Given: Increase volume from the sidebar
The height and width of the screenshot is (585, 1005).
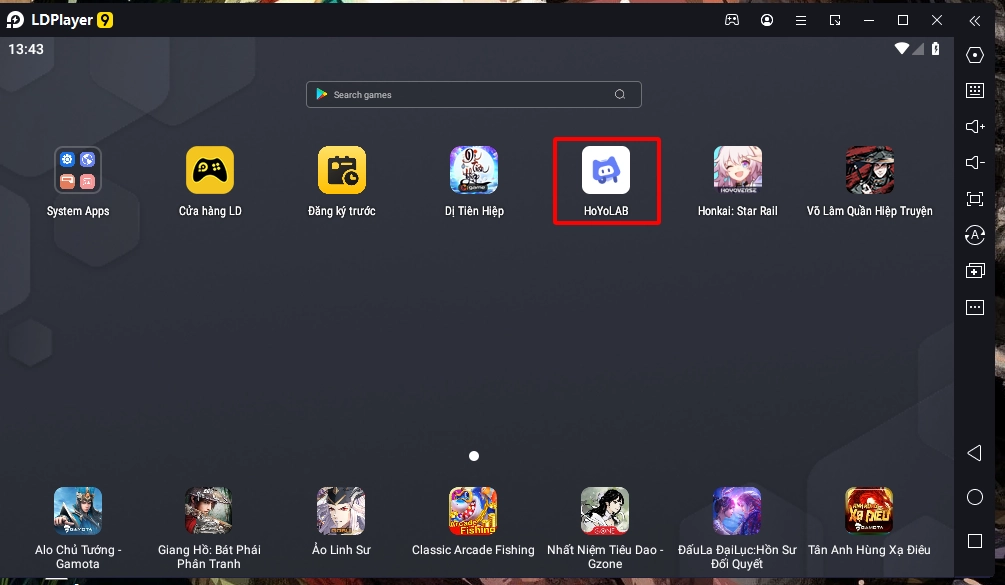Looking at the screenshot, I should 975,126.
